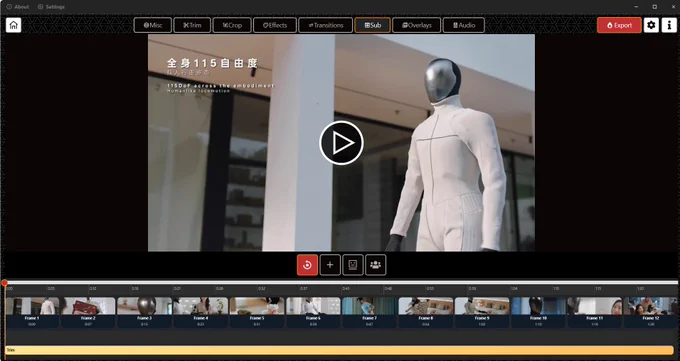Select the Frame 3 thumbnail
This screenshot has width=680, height=361.
144,312
